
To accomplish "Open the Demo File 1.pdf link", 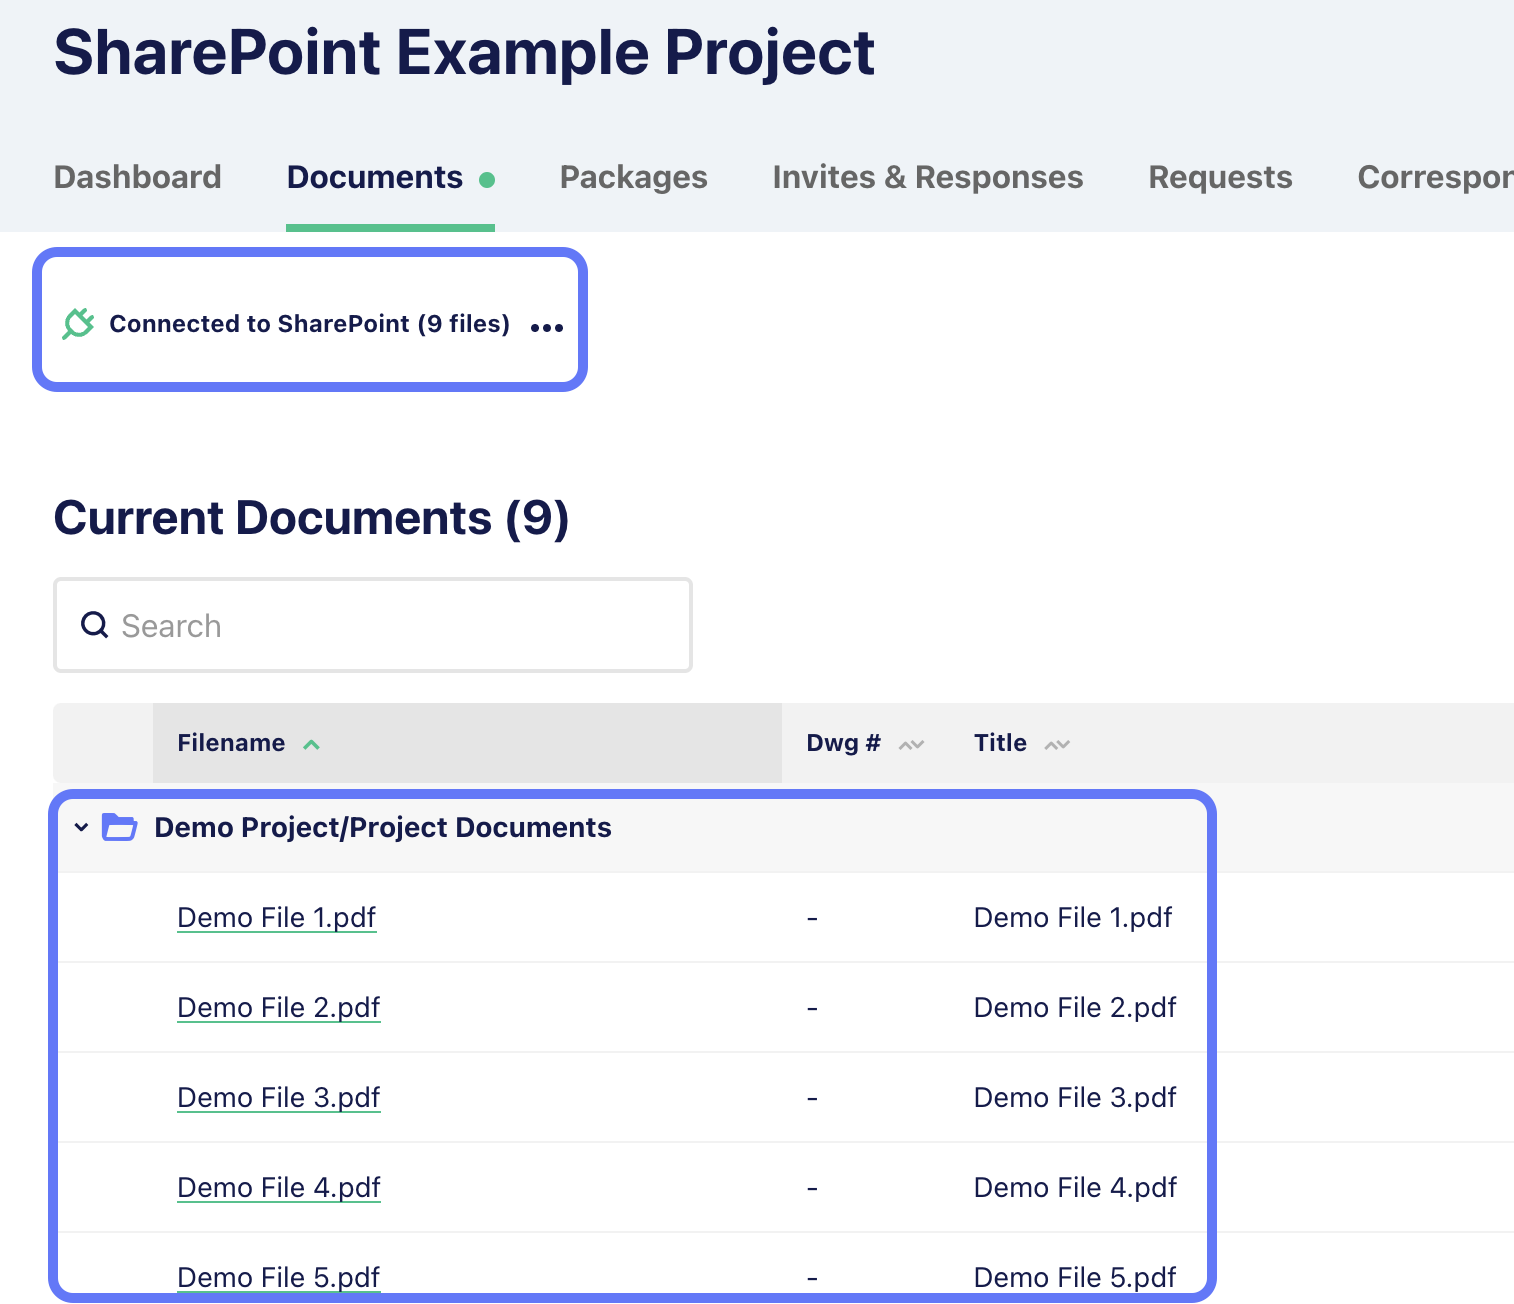I will [277, 917].
